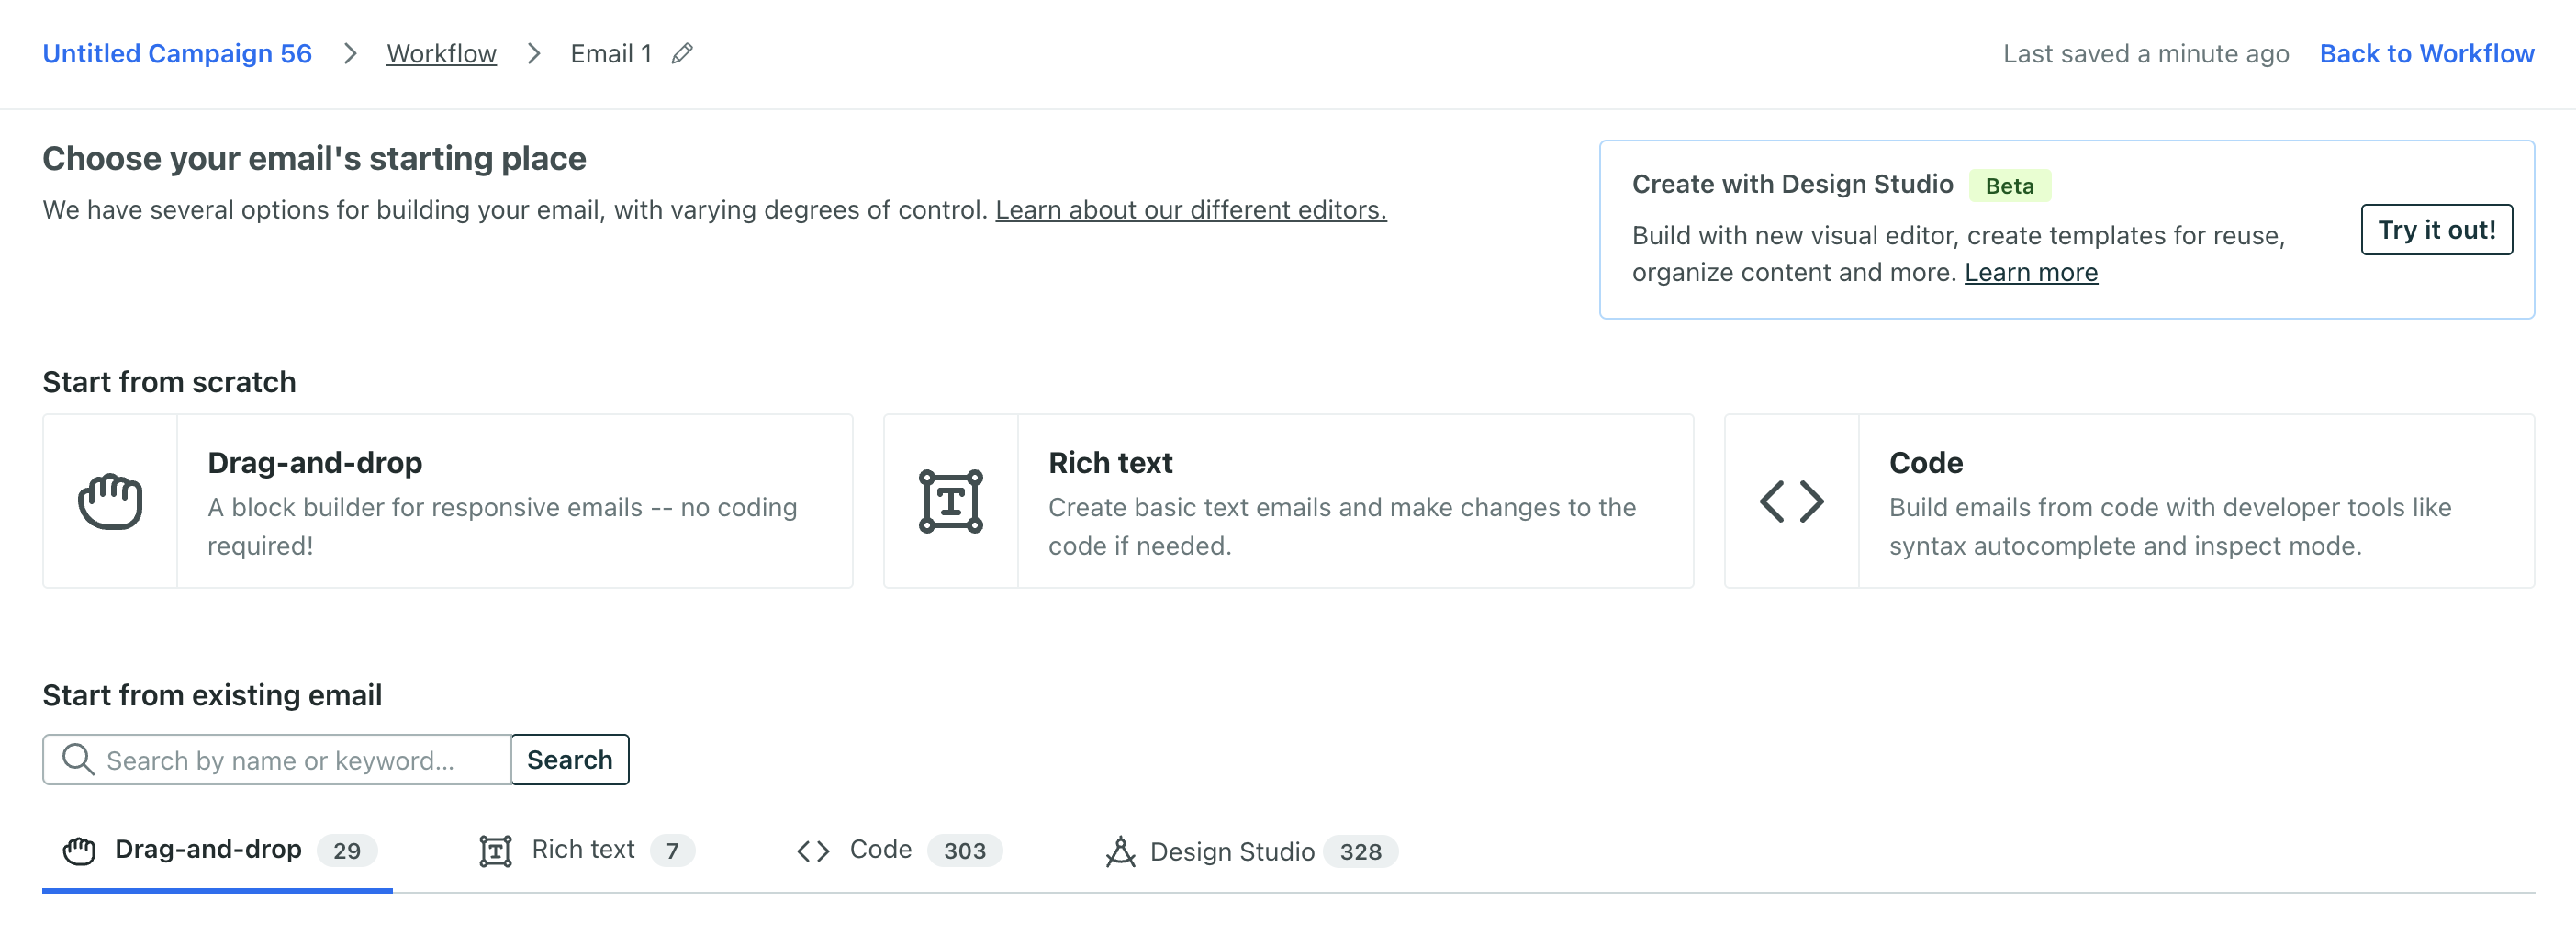
Task: Go to Untitled Campaign 56 breadcrumb
Action: click(x=177, y=54)
